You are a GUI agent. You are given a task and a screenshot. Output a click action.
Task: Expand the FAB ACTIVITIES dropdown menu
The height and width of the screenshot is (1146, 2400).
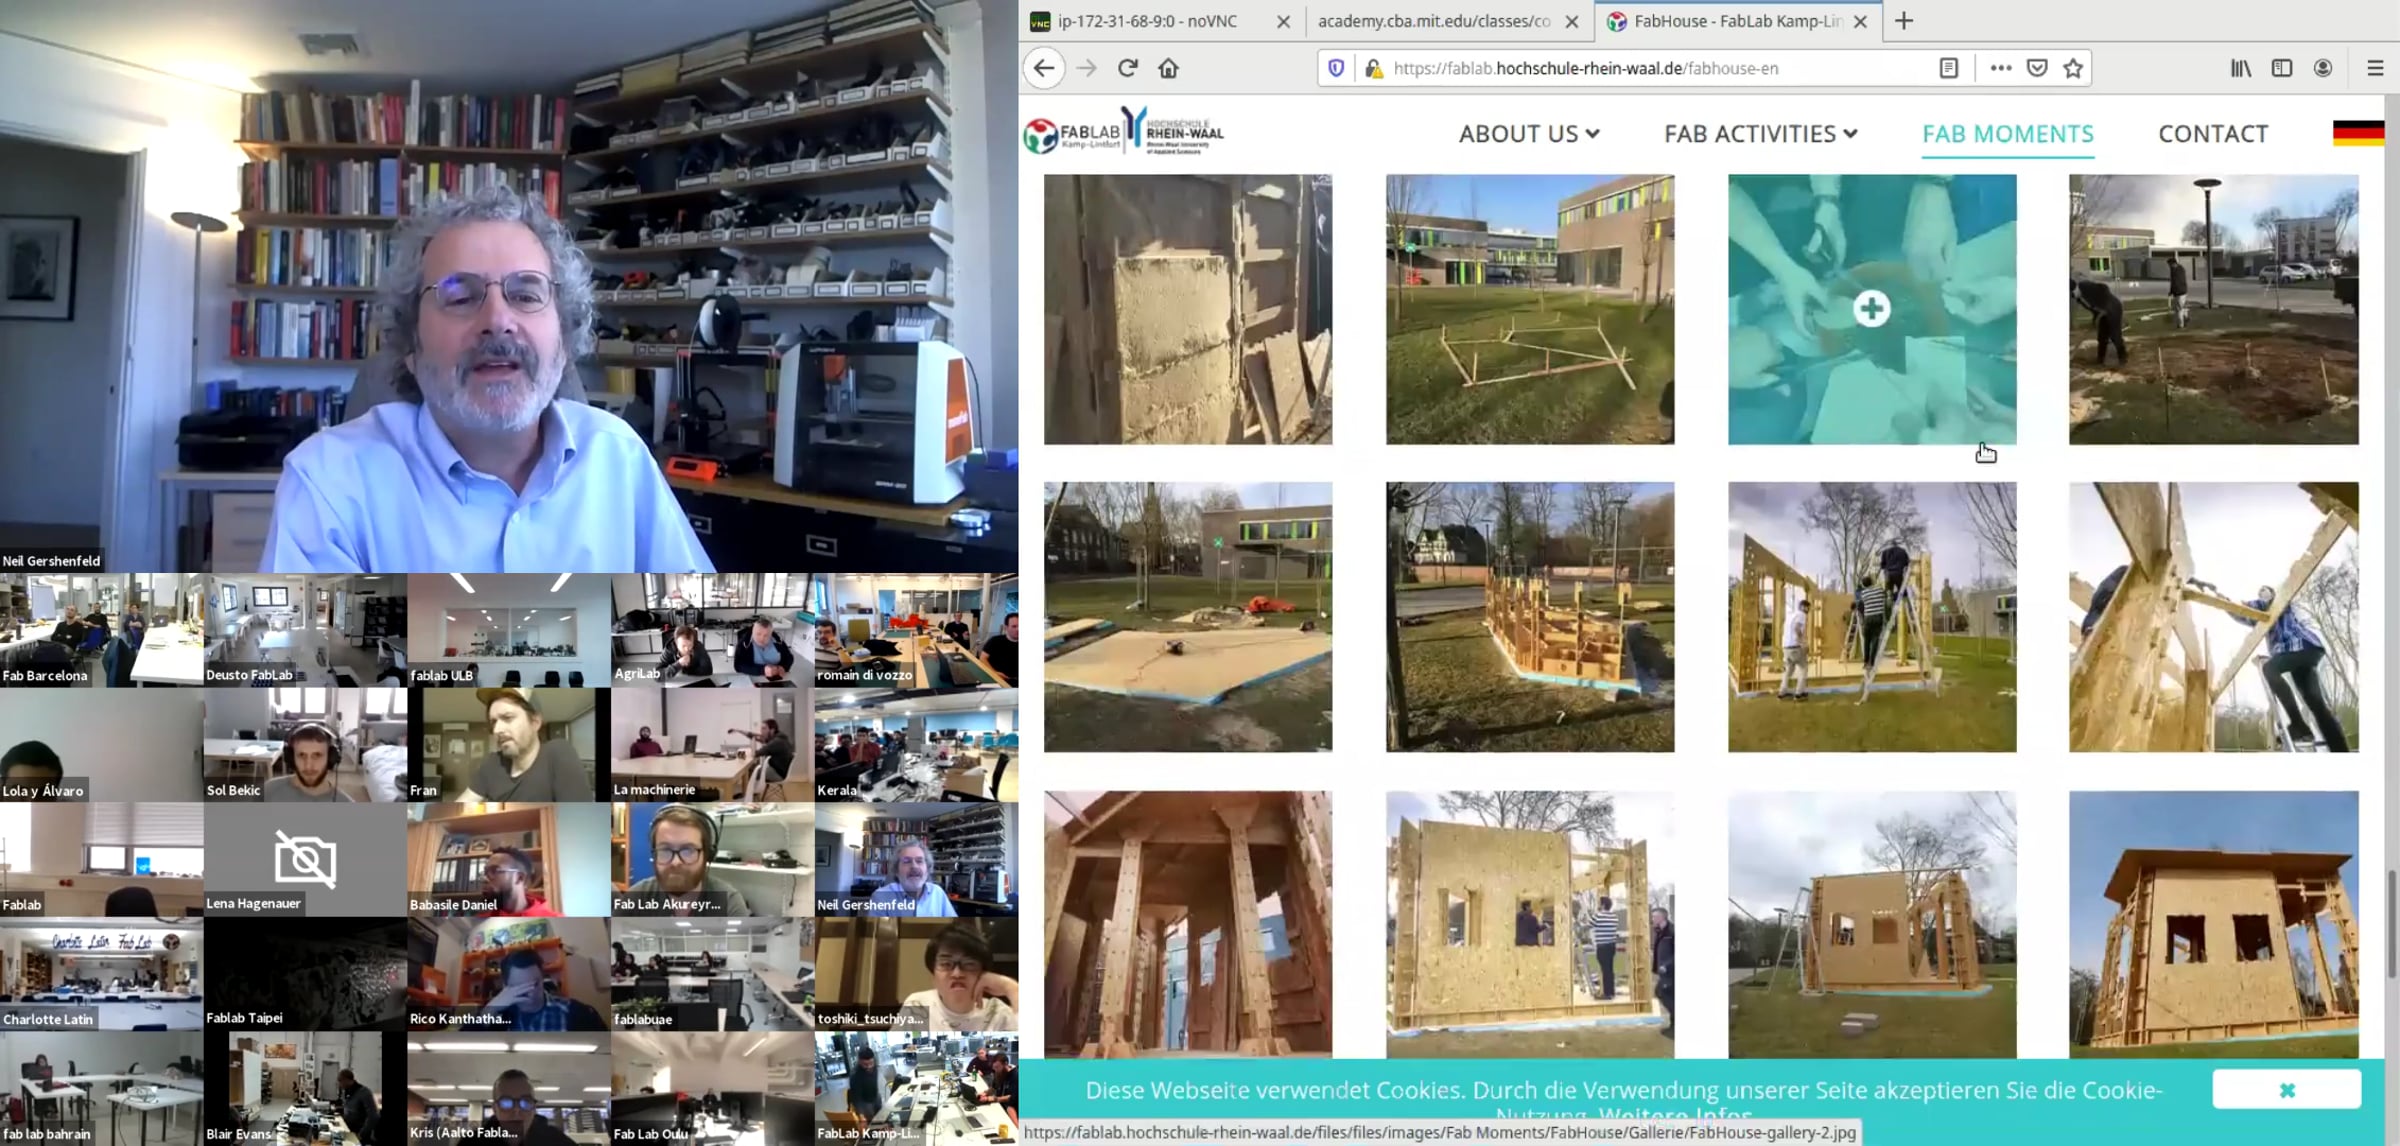click(1761, 134)
